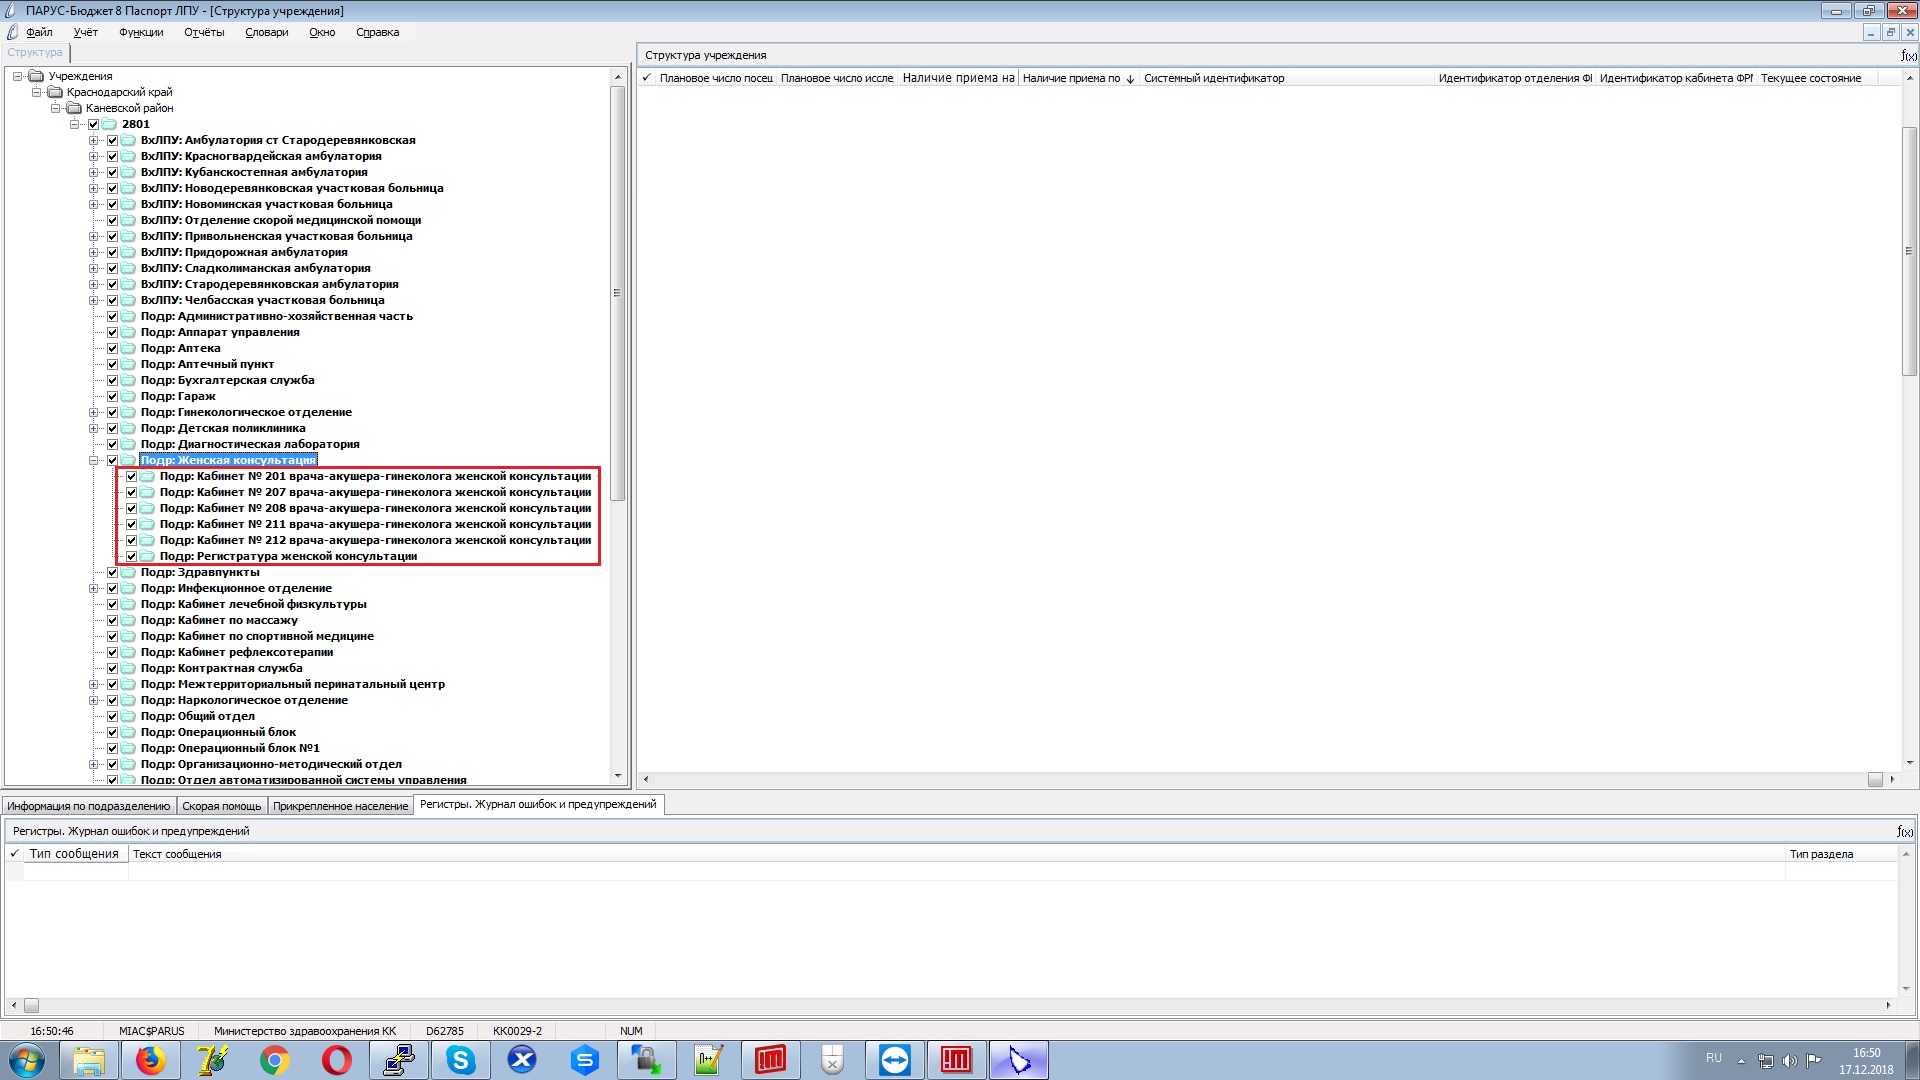Switch to Скорая помощь tab
Screen dimensions: 1920x1080
[x=221, y=806]
